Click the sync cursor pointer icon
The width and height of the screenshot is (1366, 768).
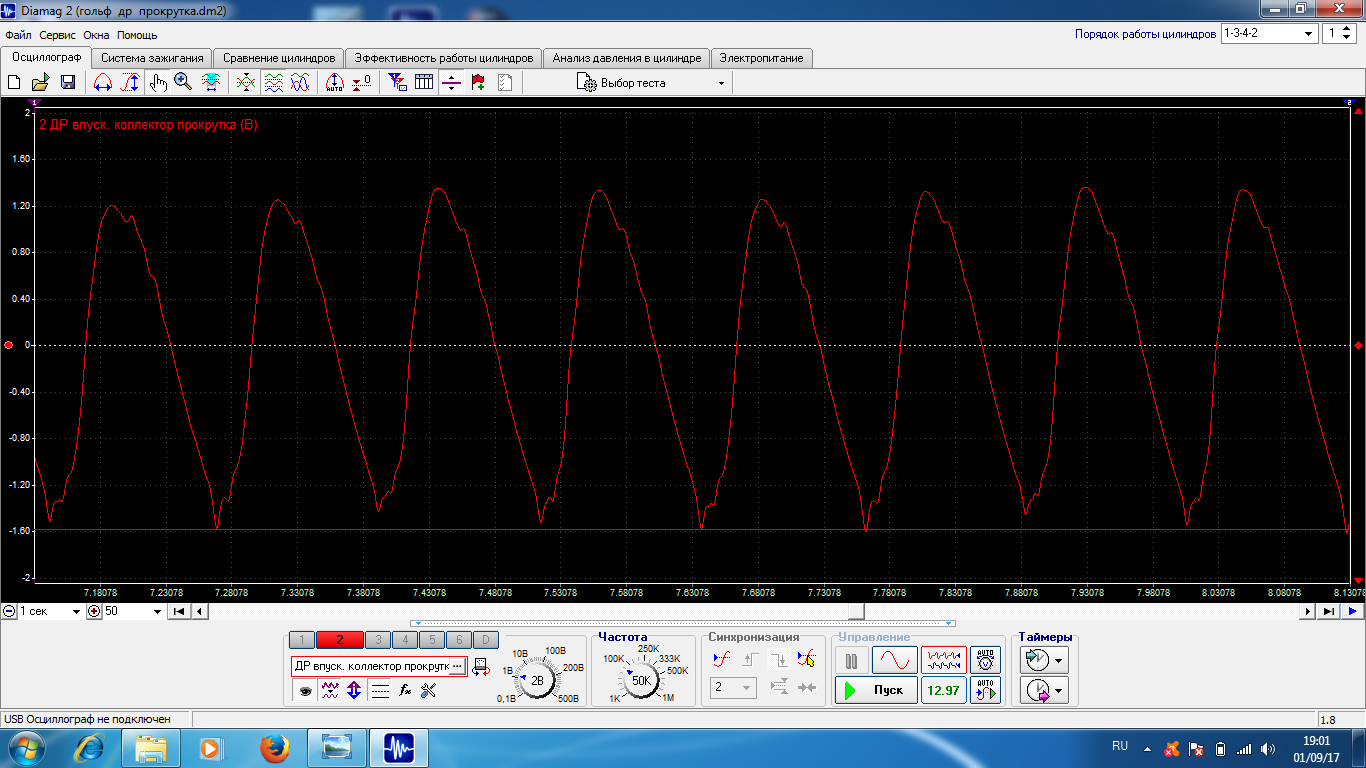point(806,660)
